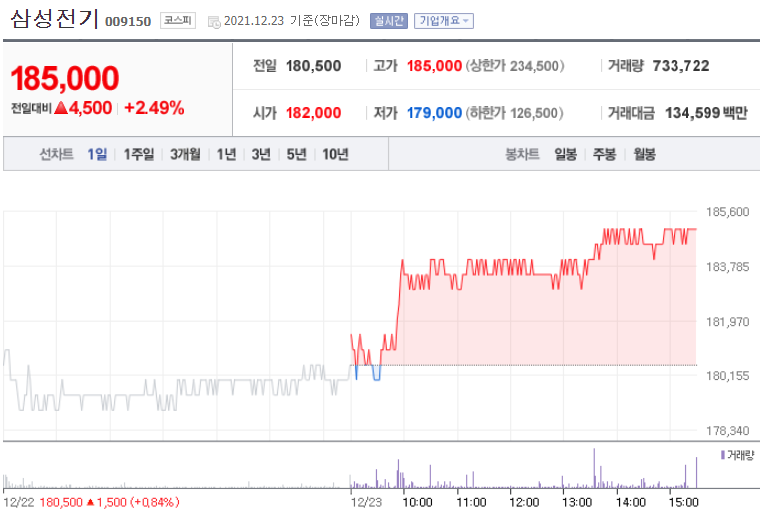Click the 거래대금 value 134,599 백만
The height and width of the screenshot is (530, 760).
706,113
